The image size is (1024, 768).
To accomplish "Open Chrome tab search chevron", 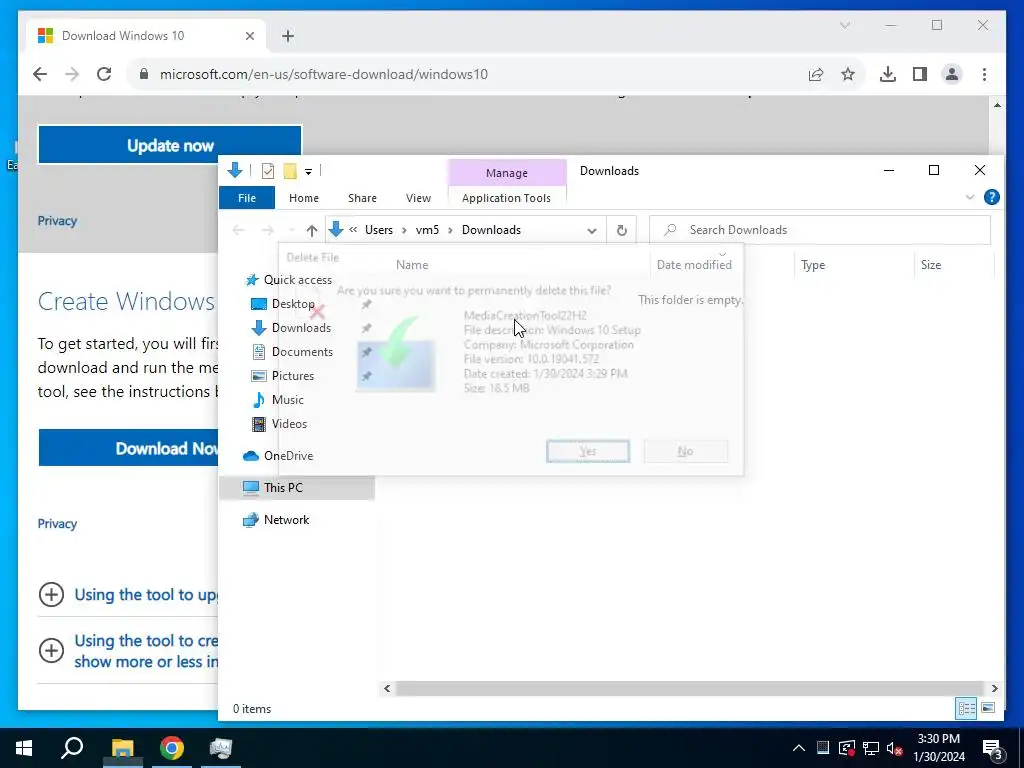I will pyautogui.click(x=844, y=25).
